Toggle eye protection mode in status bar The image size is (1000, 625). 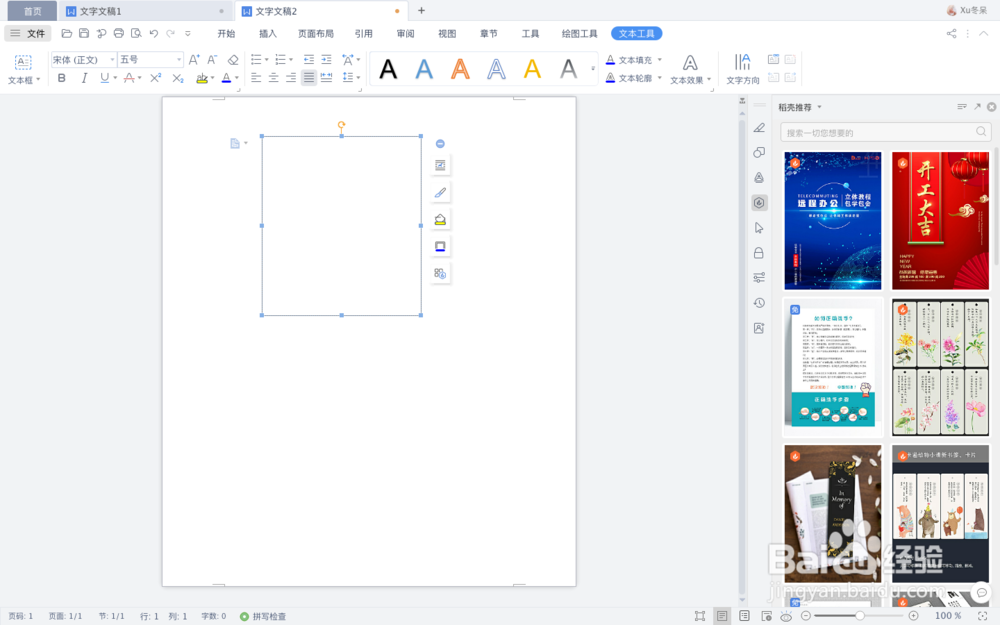[786, 616]
